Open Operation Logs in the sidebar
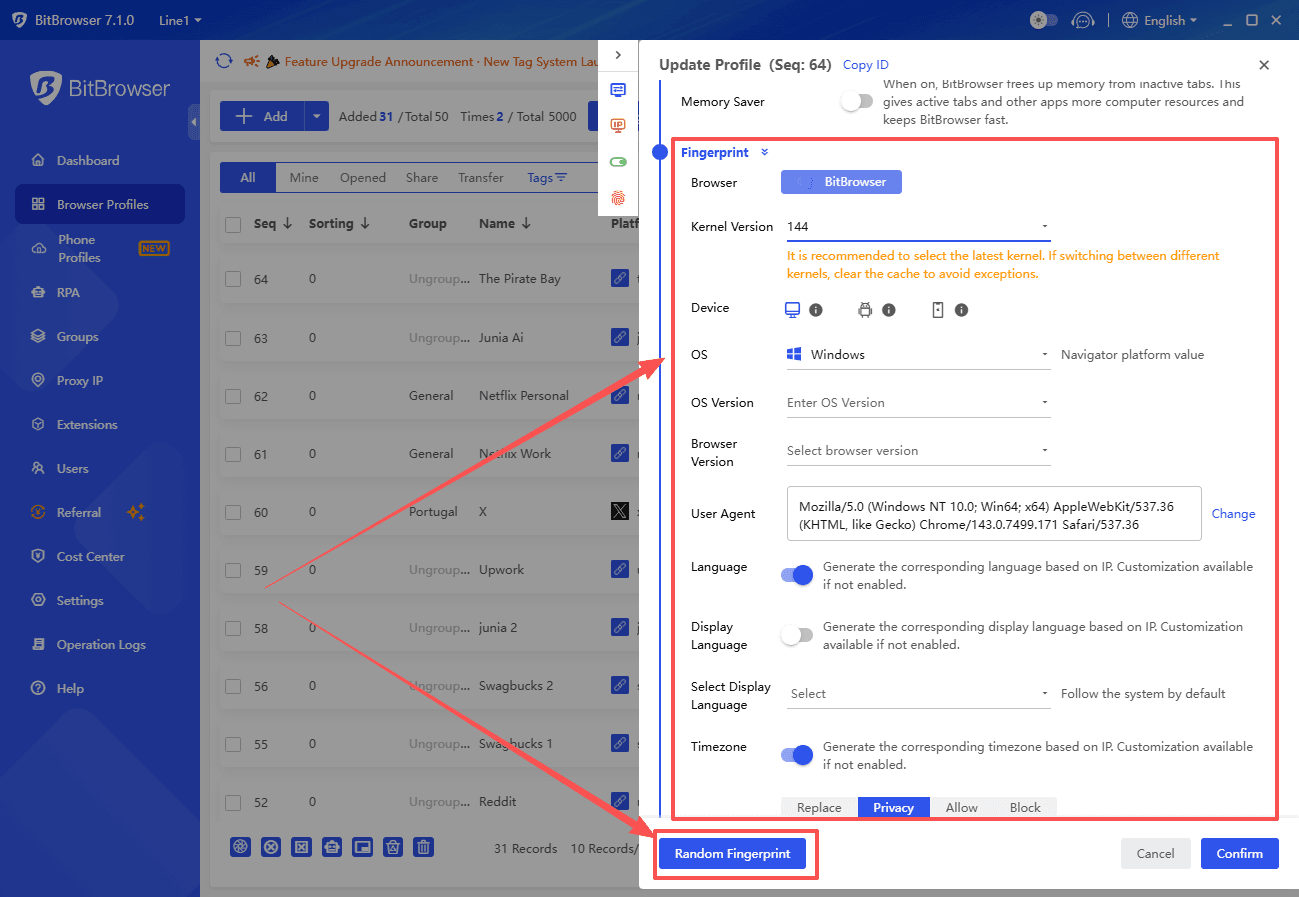 tap(100, 645)
